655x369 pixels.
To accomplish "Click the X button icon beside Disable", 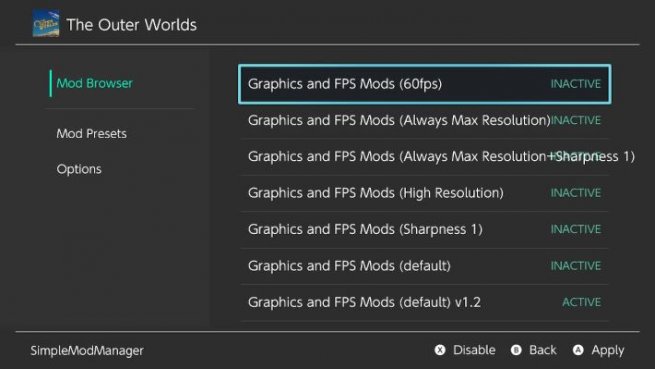I will pos(440,350).
